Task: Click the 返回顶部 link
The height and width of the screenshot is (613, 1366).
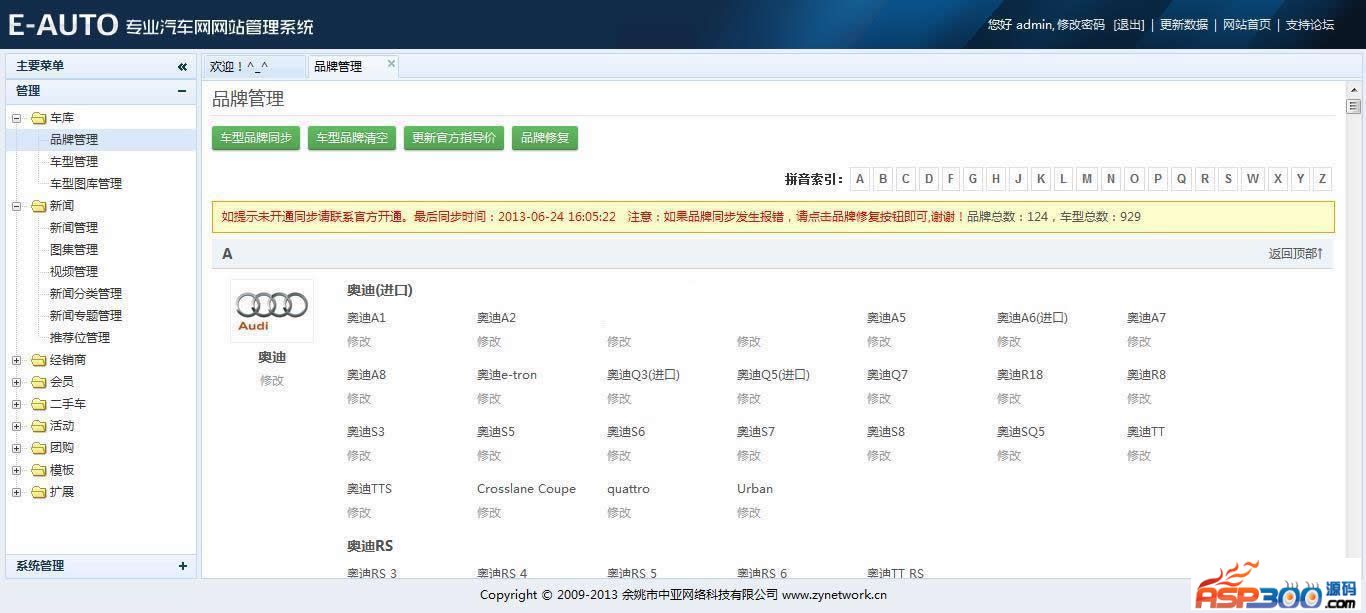Action: point(1295,254)
